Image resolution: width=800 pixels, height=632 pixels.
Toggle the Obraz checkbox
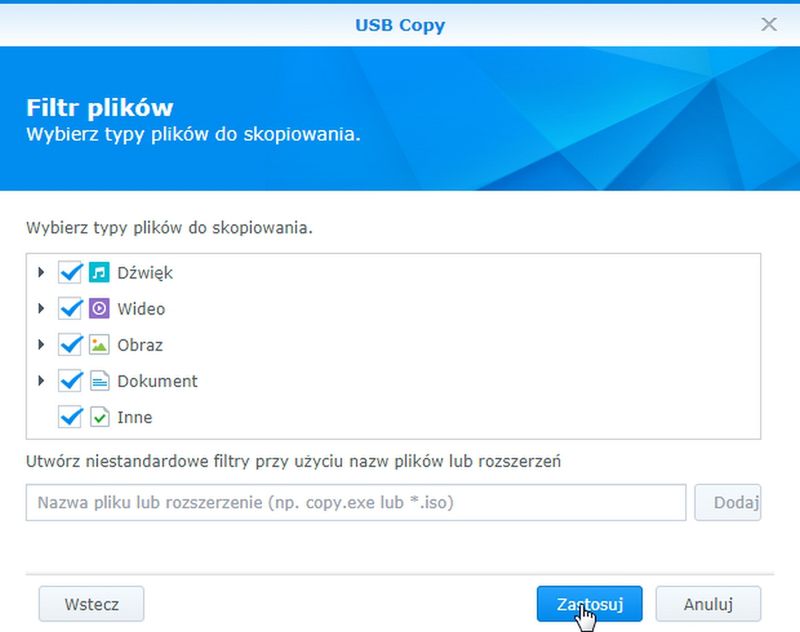(70, 345)
